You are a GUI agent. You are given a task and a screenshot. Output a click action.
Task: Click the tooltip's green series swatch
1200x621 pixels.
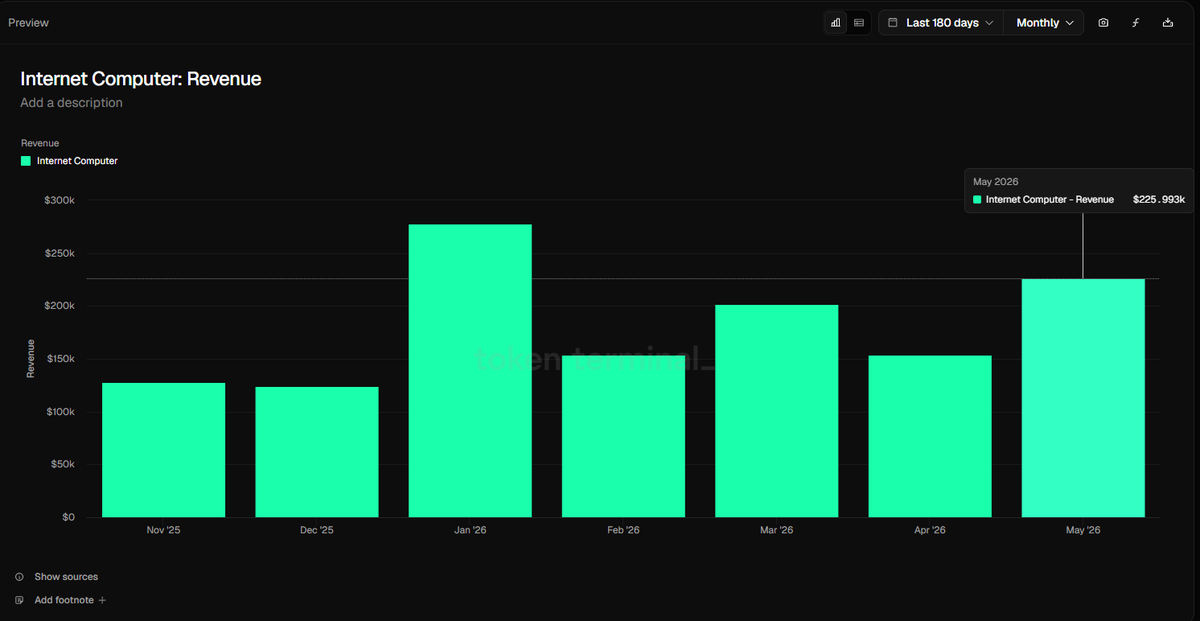[977, 200]
